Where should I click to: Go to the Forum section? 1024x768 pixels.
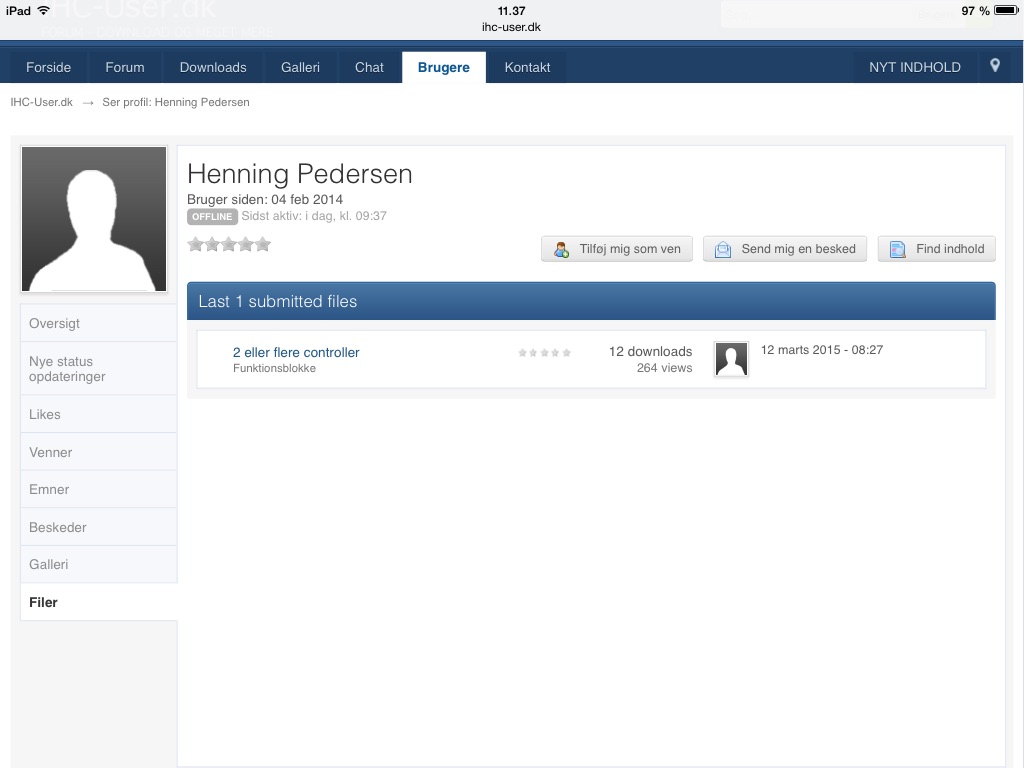pyautogui.click(x=125, y=67)
